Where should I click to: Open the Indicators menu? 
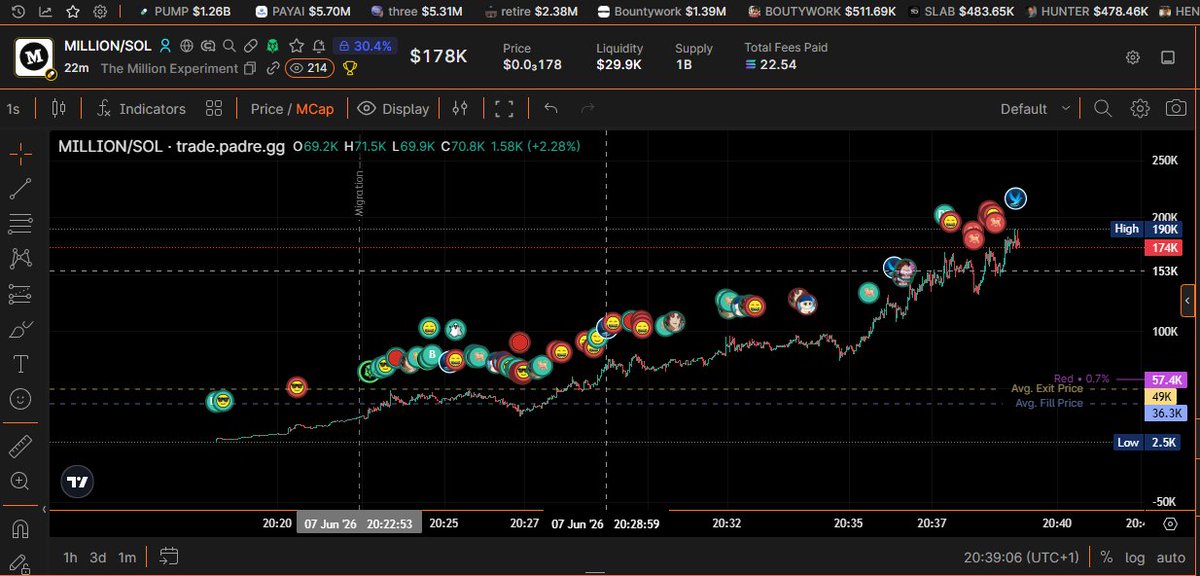pos(141,108)
